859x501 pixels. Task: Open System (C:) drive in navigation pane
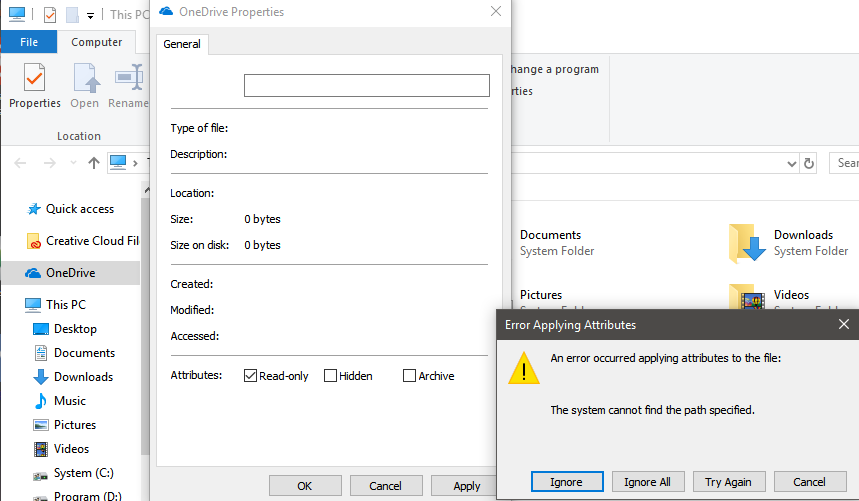(73, 473)
